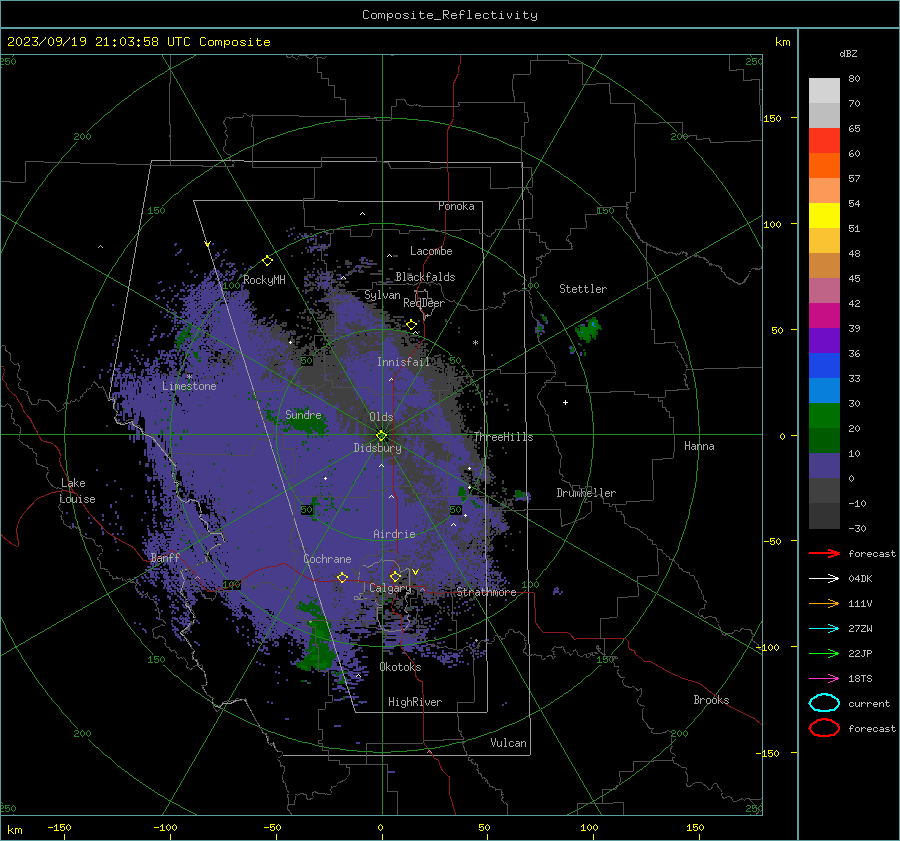Click the RedDeer city label
The image size is (900, 841).
click(424, 303)
